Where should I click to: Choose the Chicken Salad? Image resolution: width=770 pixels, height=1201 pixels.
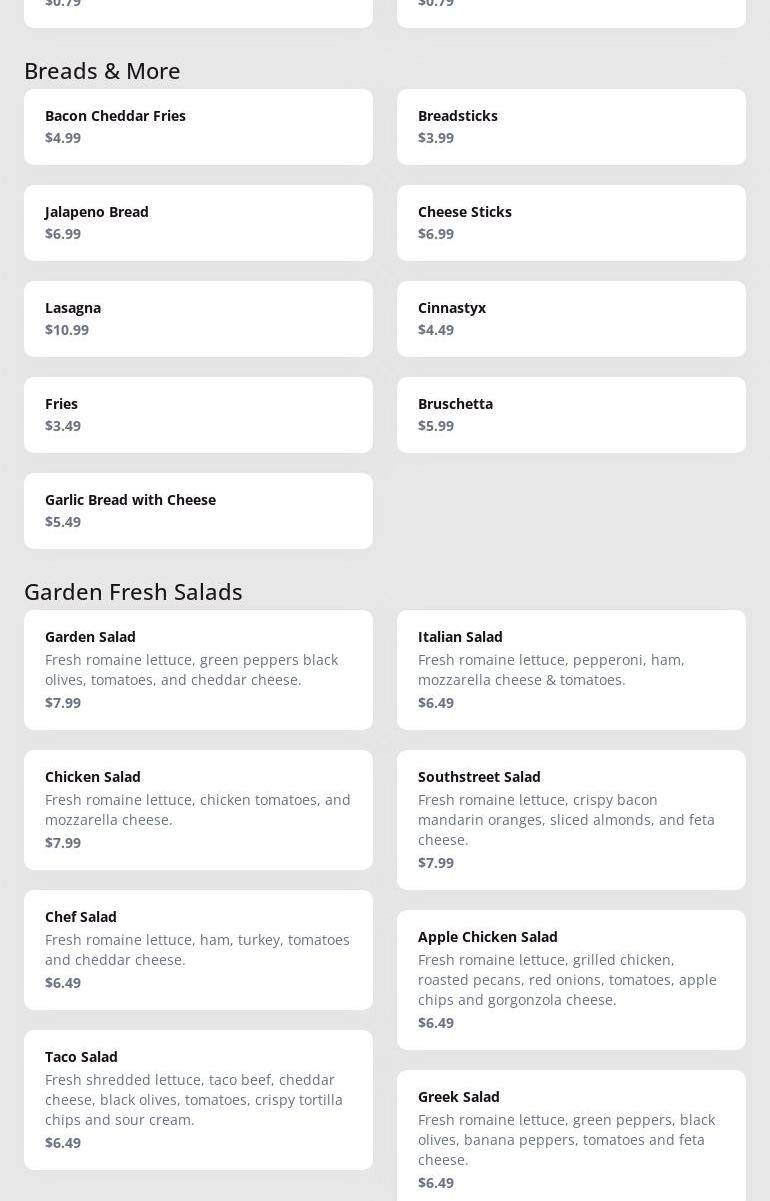pyautogui.click(x=198, y=810)
